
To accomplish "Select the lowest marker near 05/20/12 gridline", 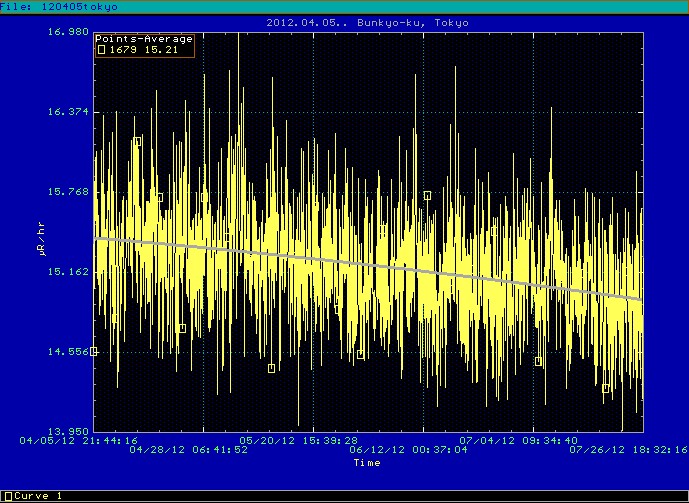I will pos(271,368).
